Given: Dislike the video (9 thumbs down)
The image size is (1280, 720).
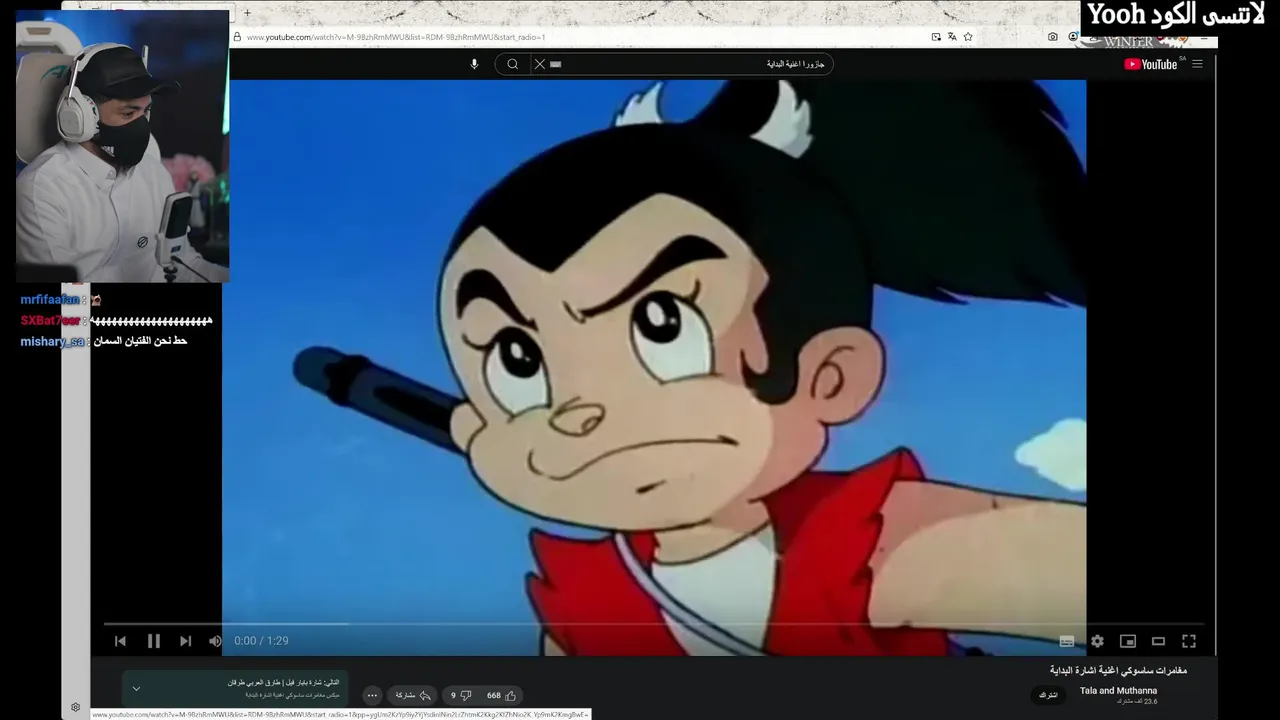Looking at the screenshot, I should pos(461,695).
